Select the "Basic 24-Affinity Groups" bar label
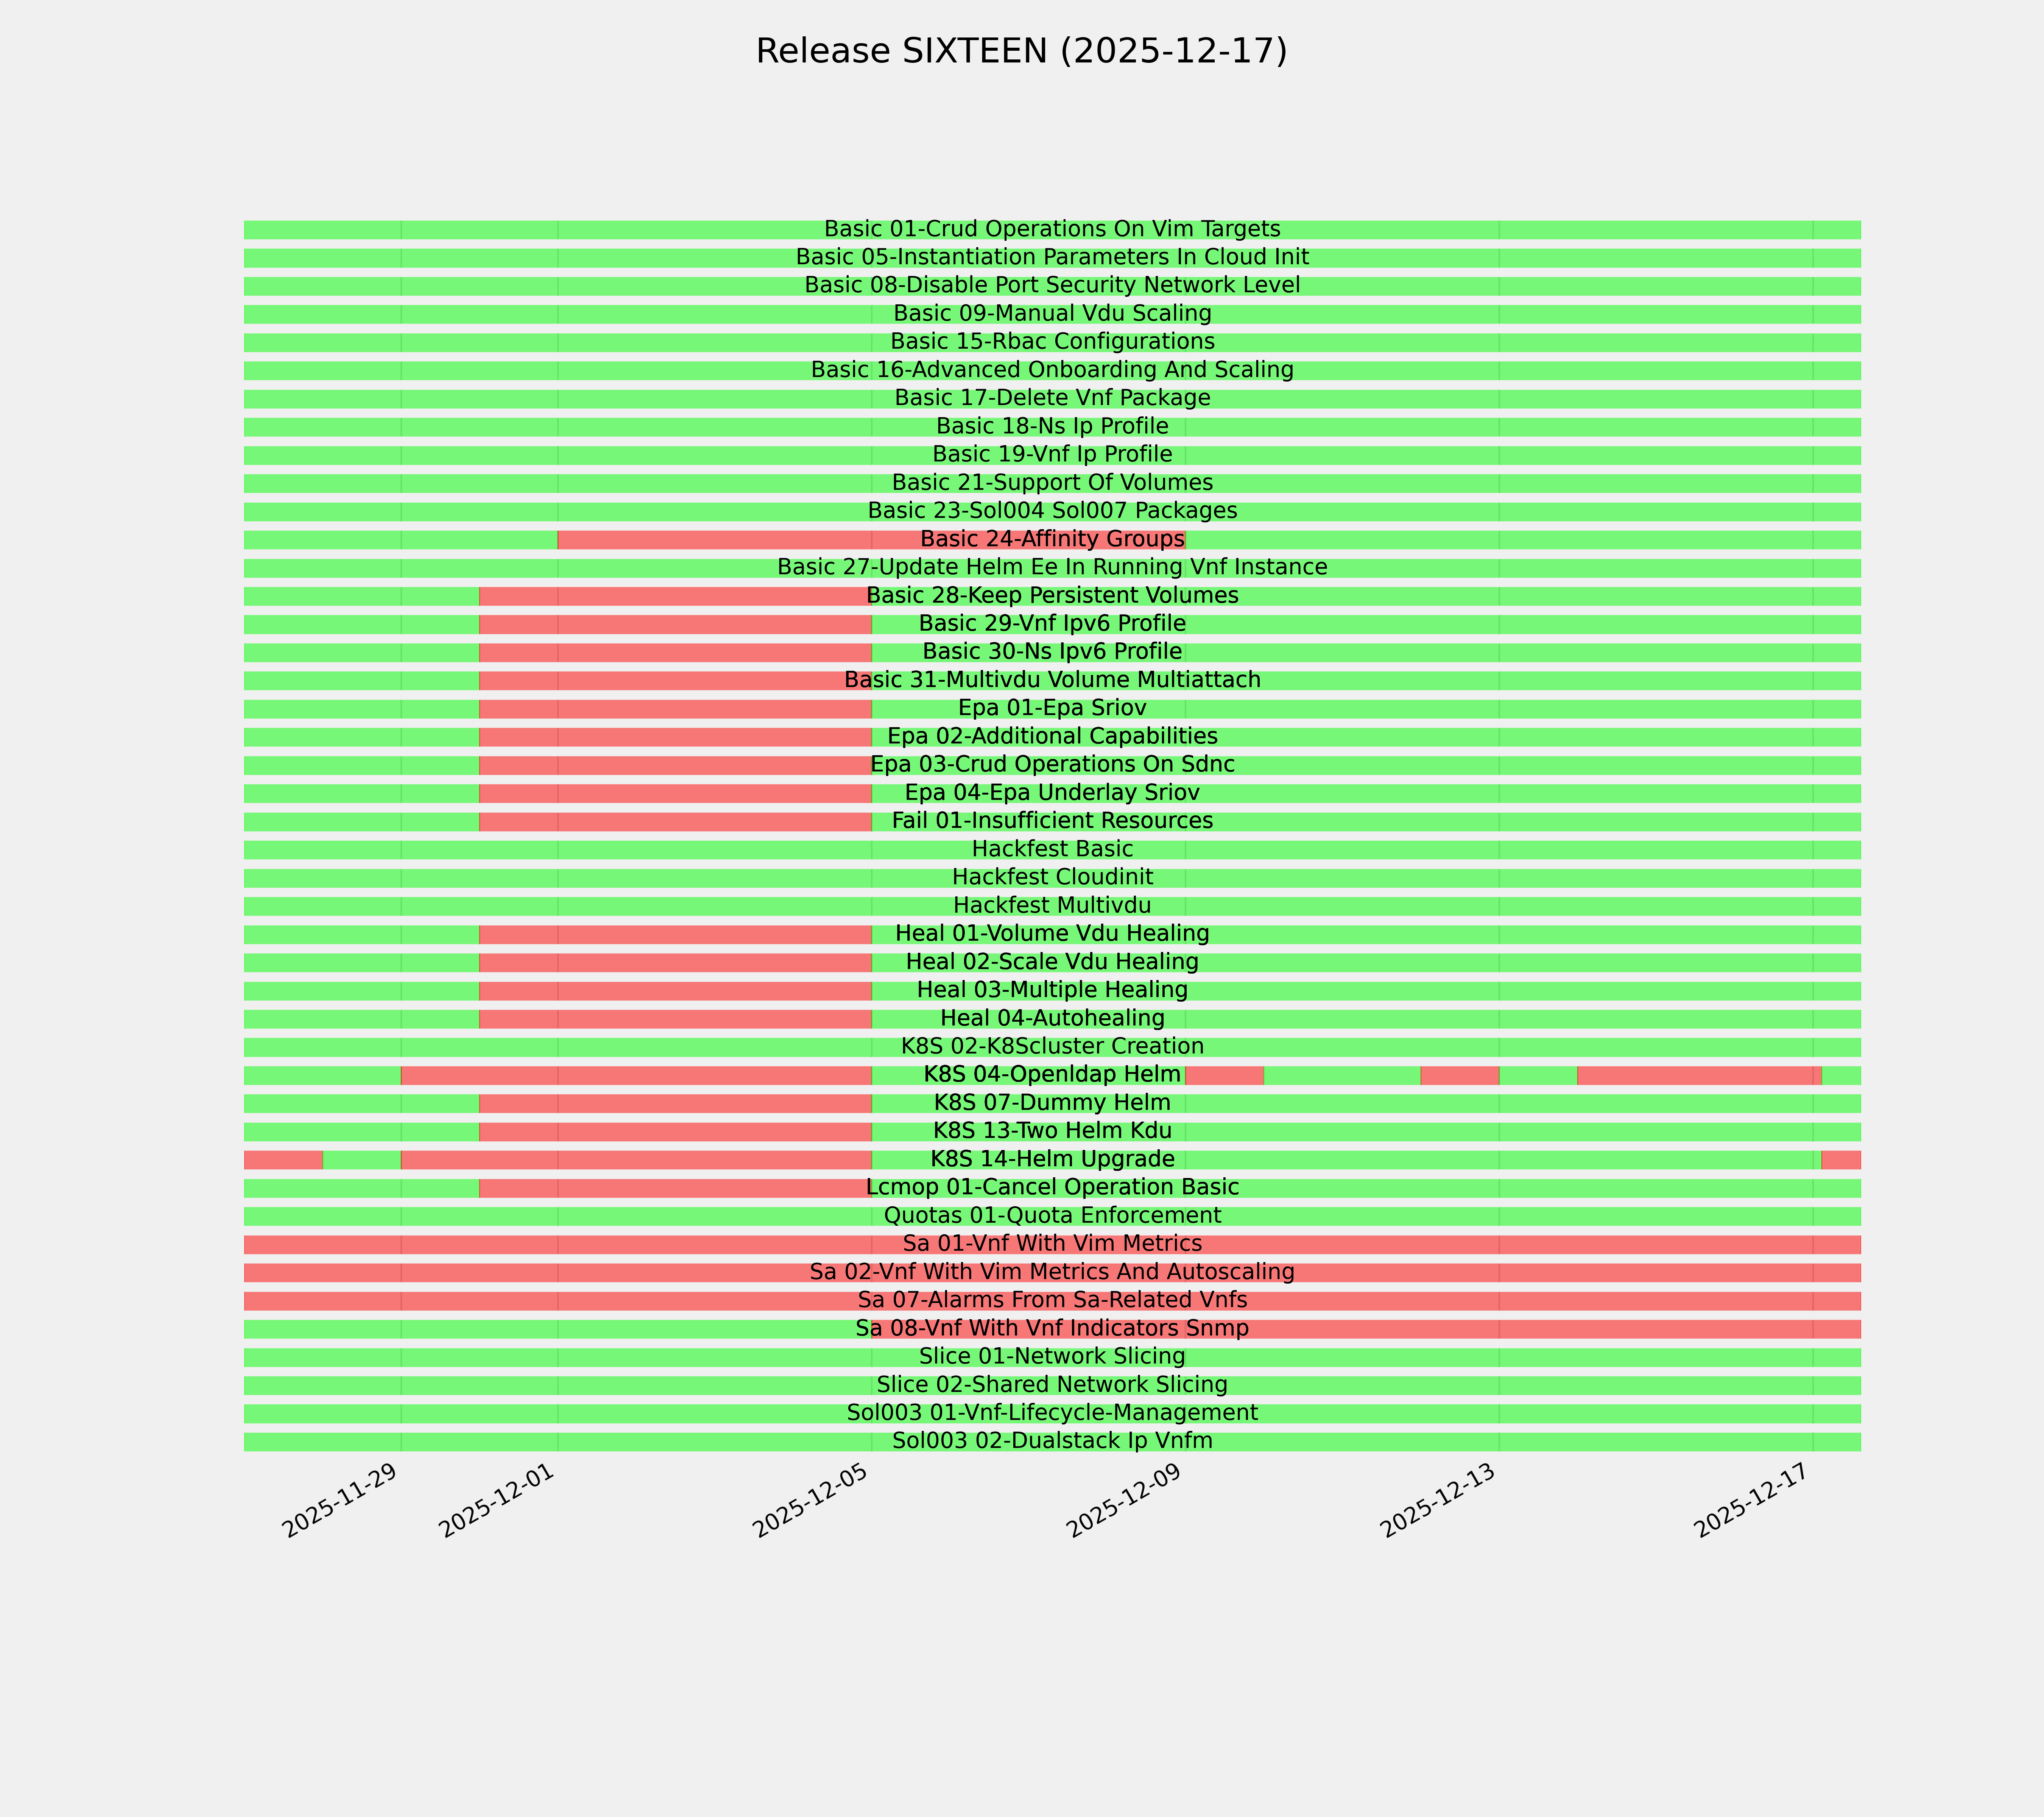 tap(1052, 539)
